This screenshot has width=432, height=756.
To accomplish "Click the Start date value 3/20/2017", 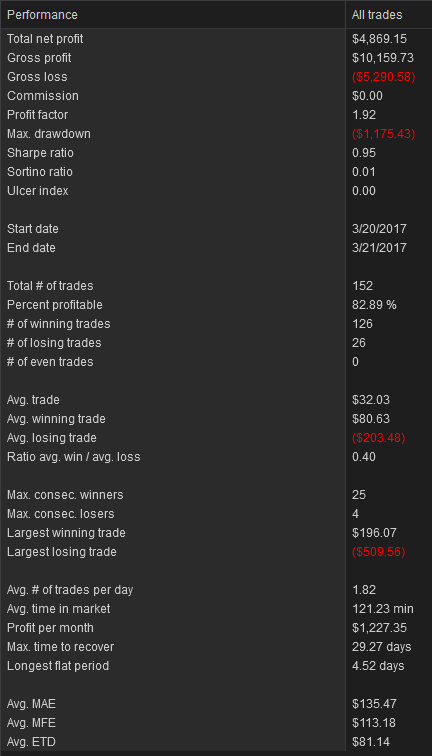I will pos(379,229).
